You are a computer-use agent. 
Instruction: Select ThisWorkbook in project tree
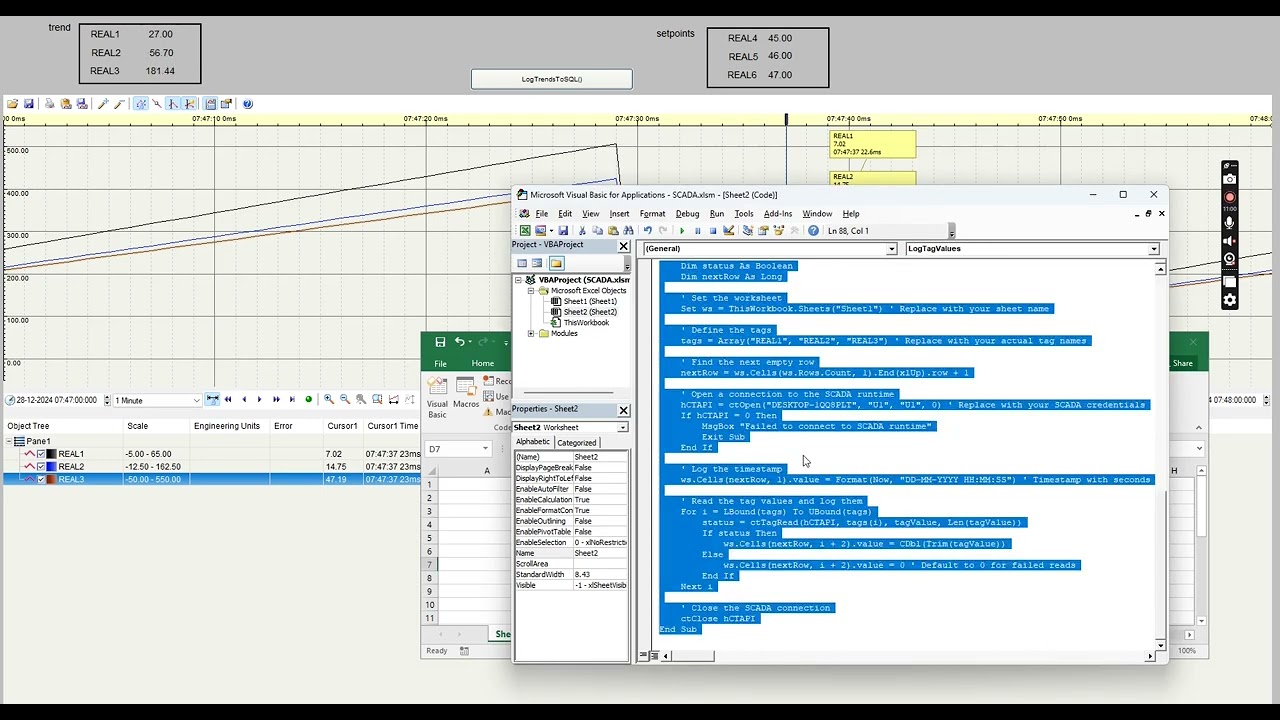(x=586, y=323)
